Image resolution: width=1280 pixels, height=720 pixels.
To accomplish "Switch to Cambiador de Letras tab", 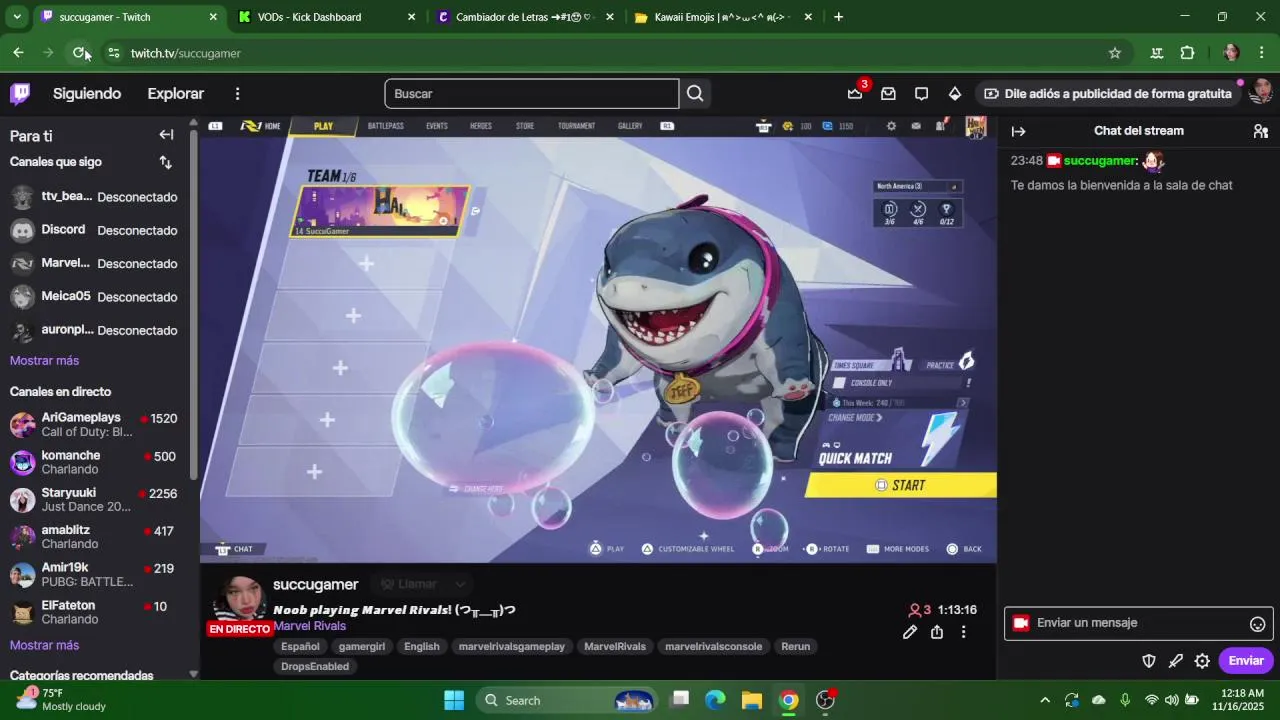I will coord(523,17).
